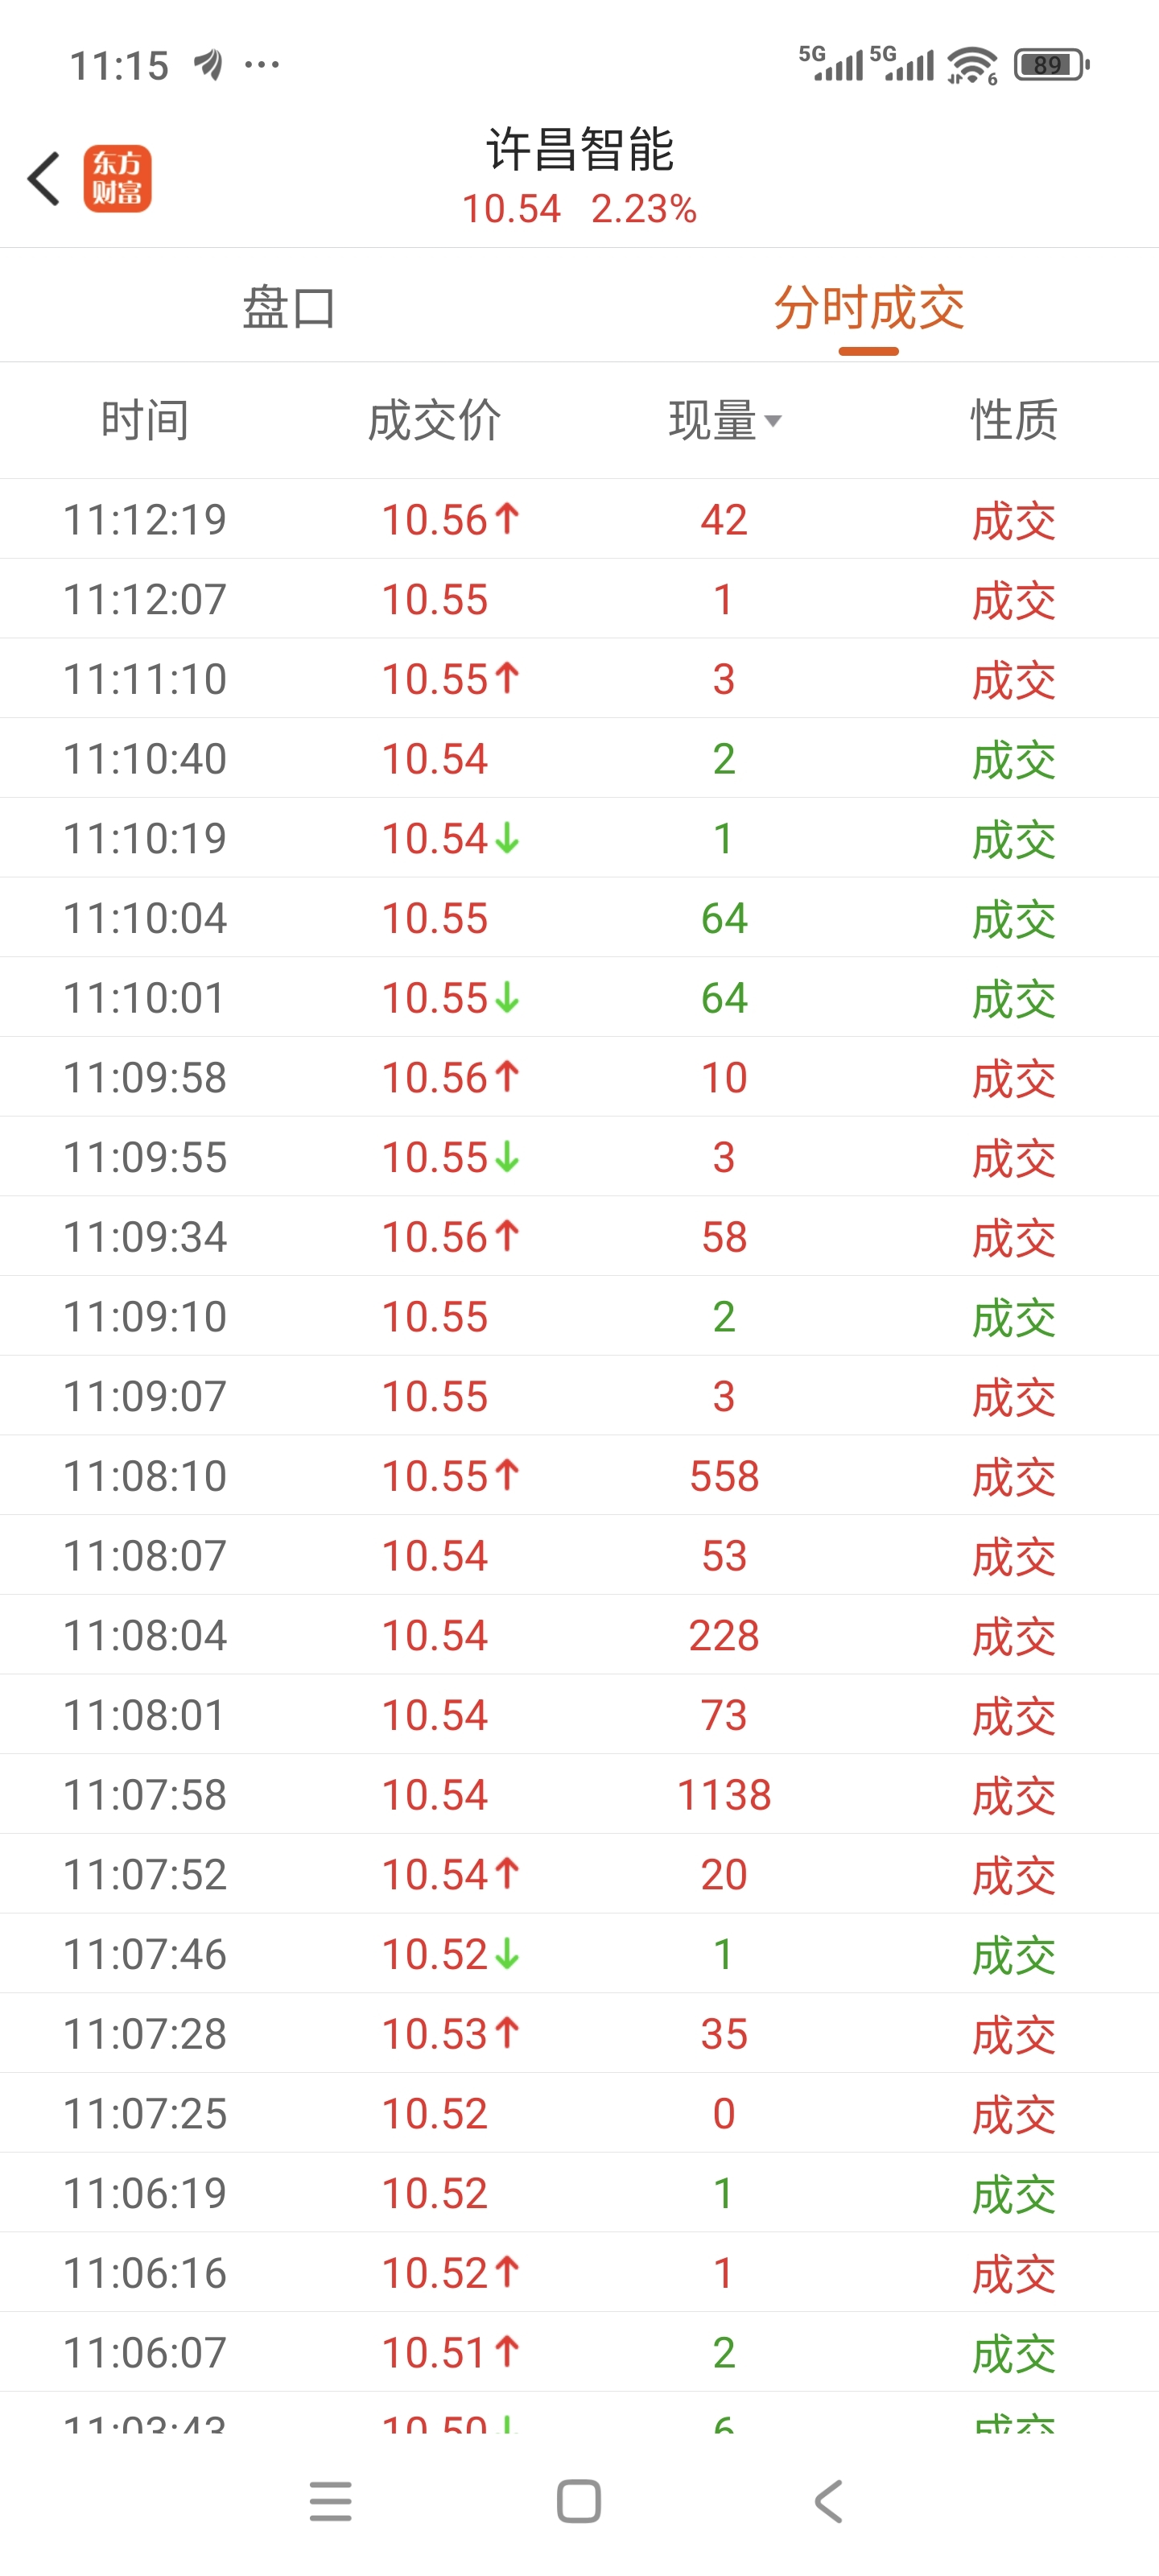This screenshot has height=2576, width=1159.
Task: Tap the 成交价 column header
Action: coord(434,420)
